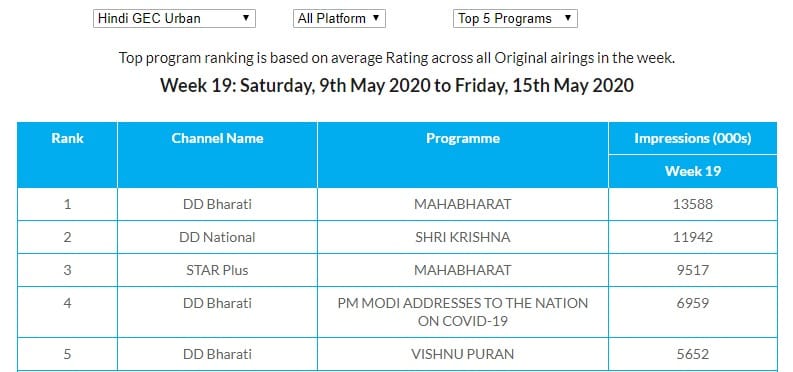Click the VISHNU PURAN programme cell
This screenshot has width=793, height=372.
(463, 354)
